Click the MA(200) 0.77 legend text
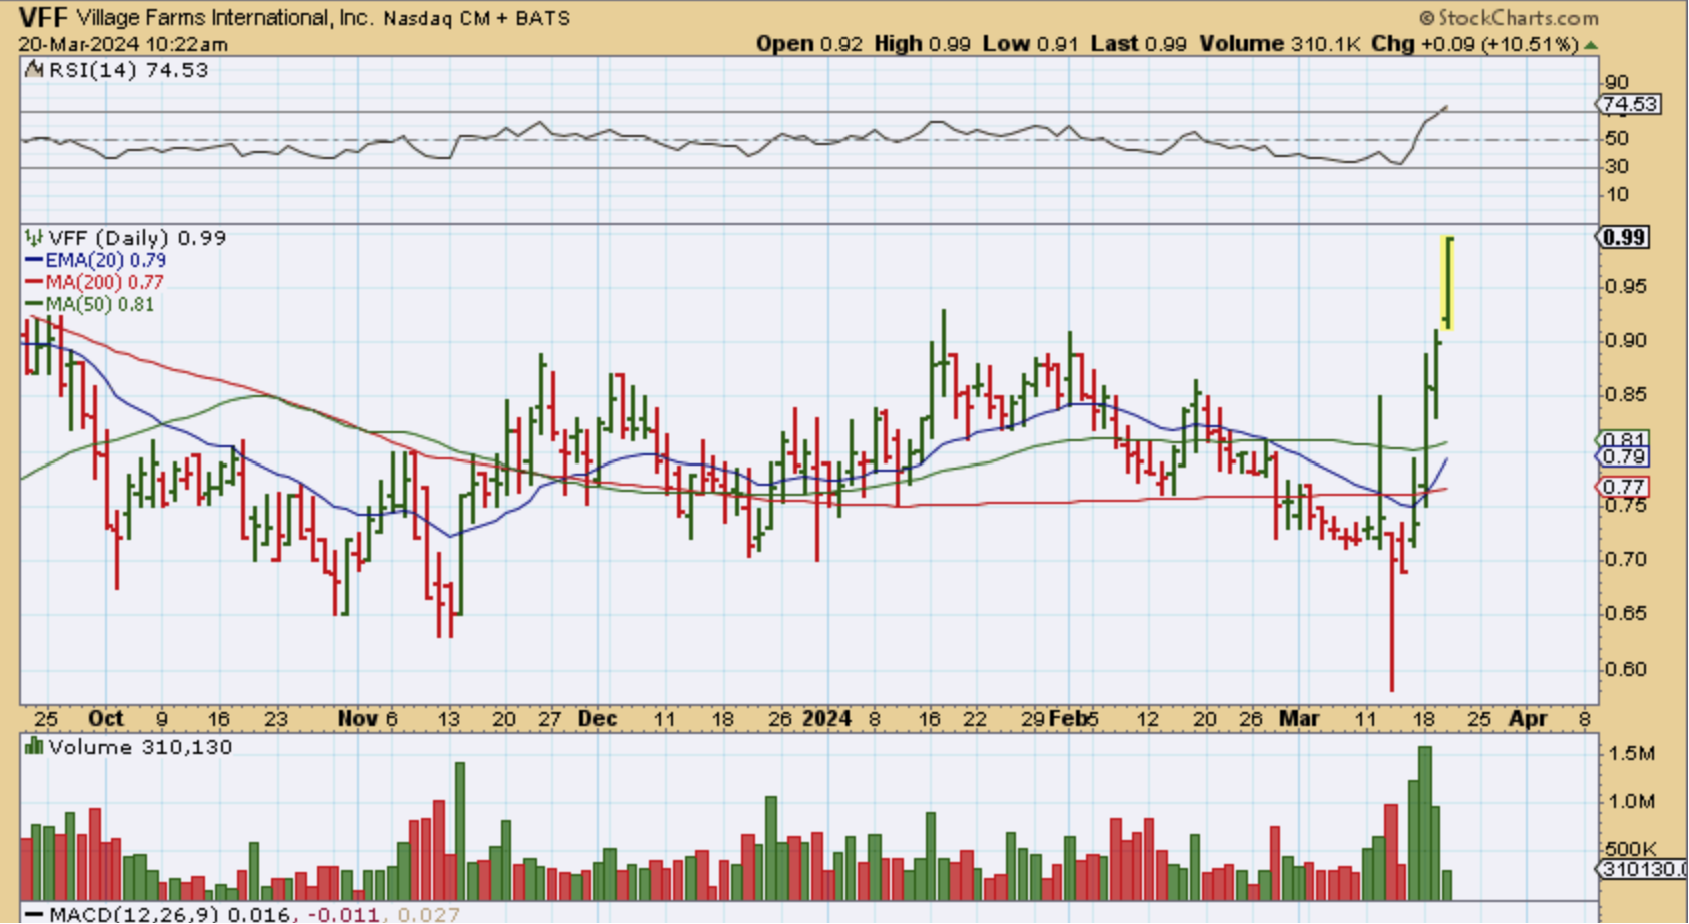This screenshot has width=1689, height=924. (x=104, y=282)
